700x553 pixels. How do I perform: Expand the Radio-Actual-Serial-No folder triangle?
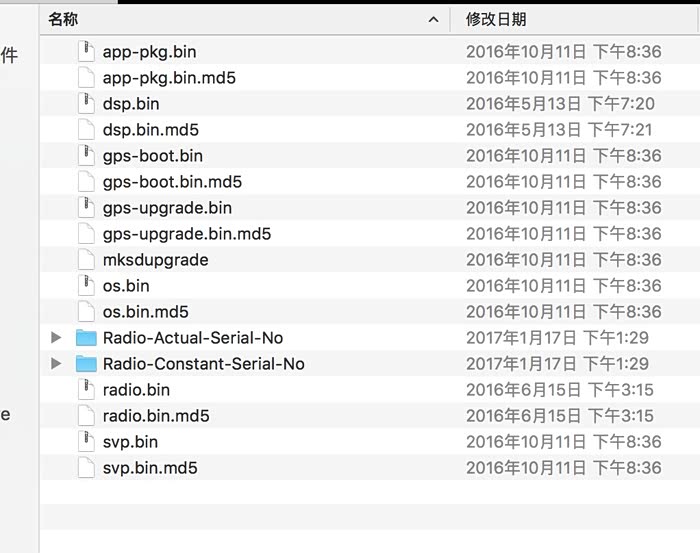click(57, 338)
